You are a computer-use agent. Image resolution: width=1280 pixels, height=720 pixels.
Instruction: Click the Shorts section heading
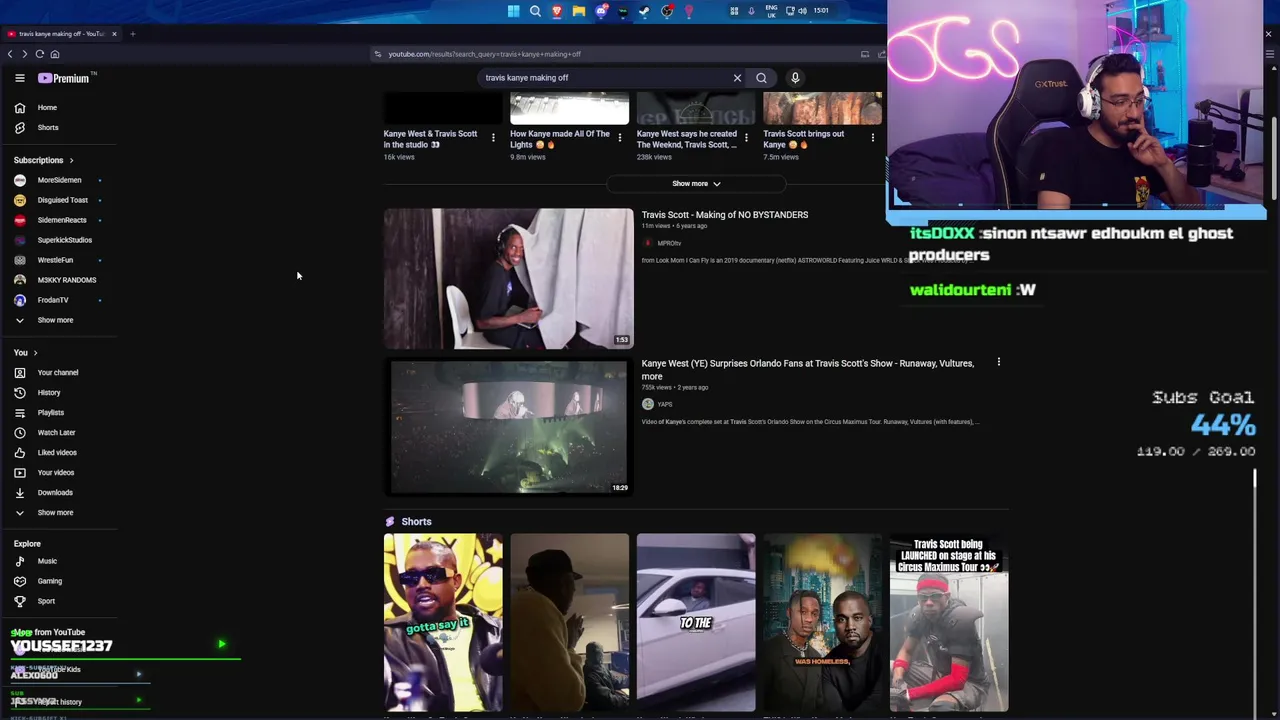[x=416, y=521]
